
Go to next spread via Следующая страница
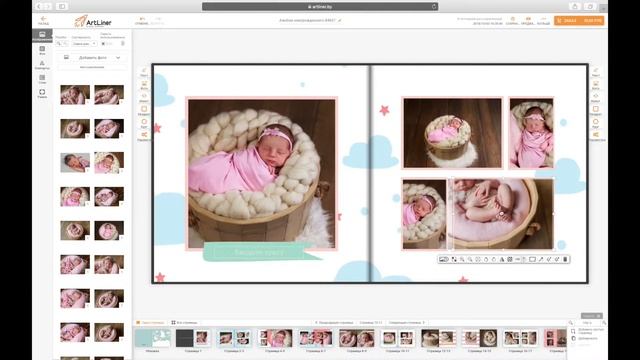point(407,322)
